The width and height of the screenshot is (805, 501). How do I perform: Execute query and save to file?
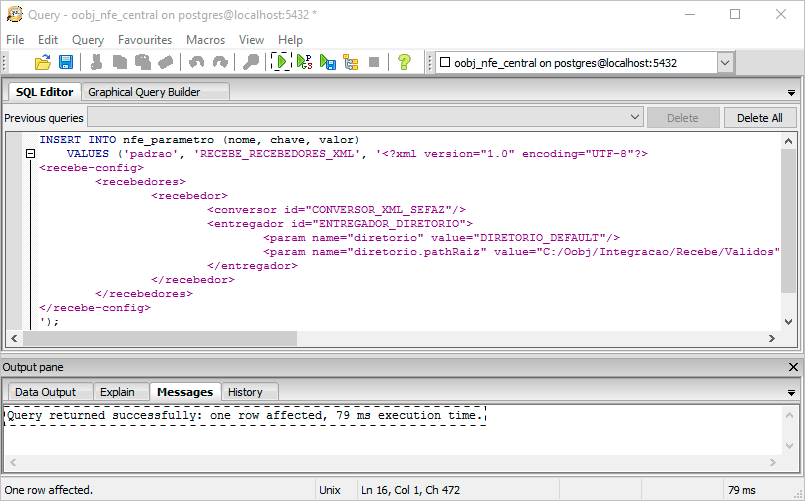click(x=328, y=63)
